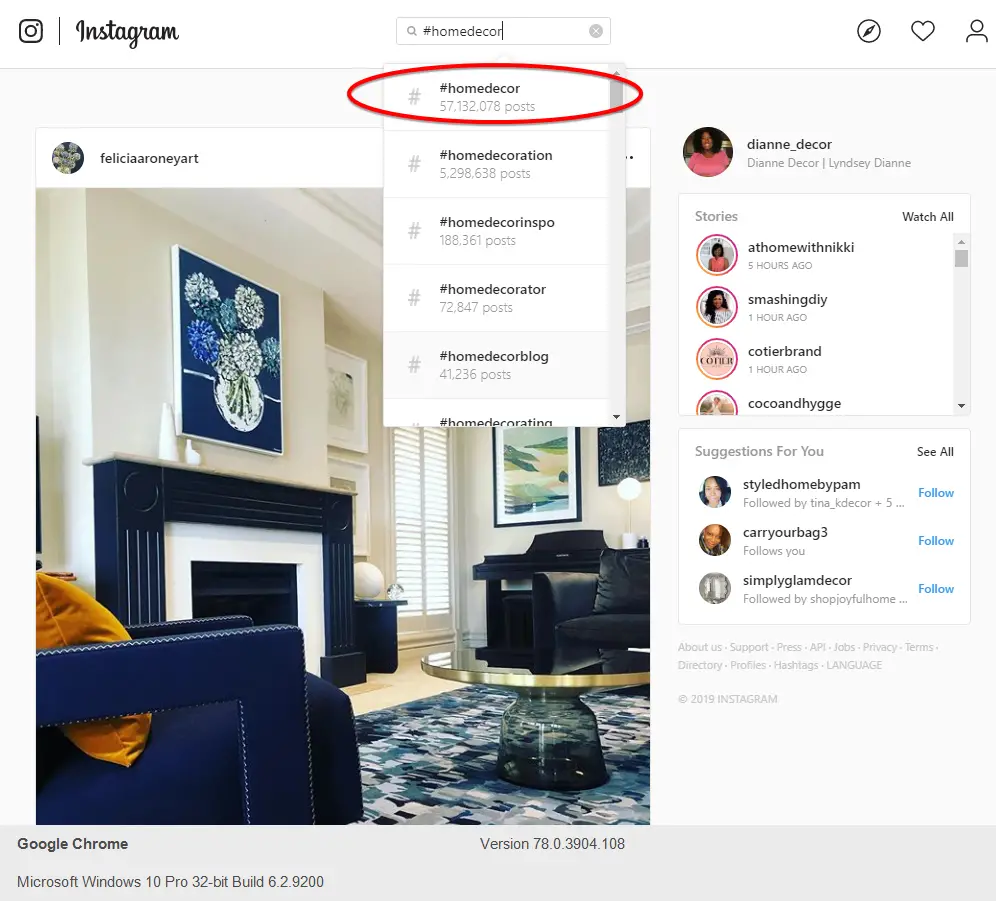
Task: Click the Stories list scrollbar thumb
Action: pos(961,258)
